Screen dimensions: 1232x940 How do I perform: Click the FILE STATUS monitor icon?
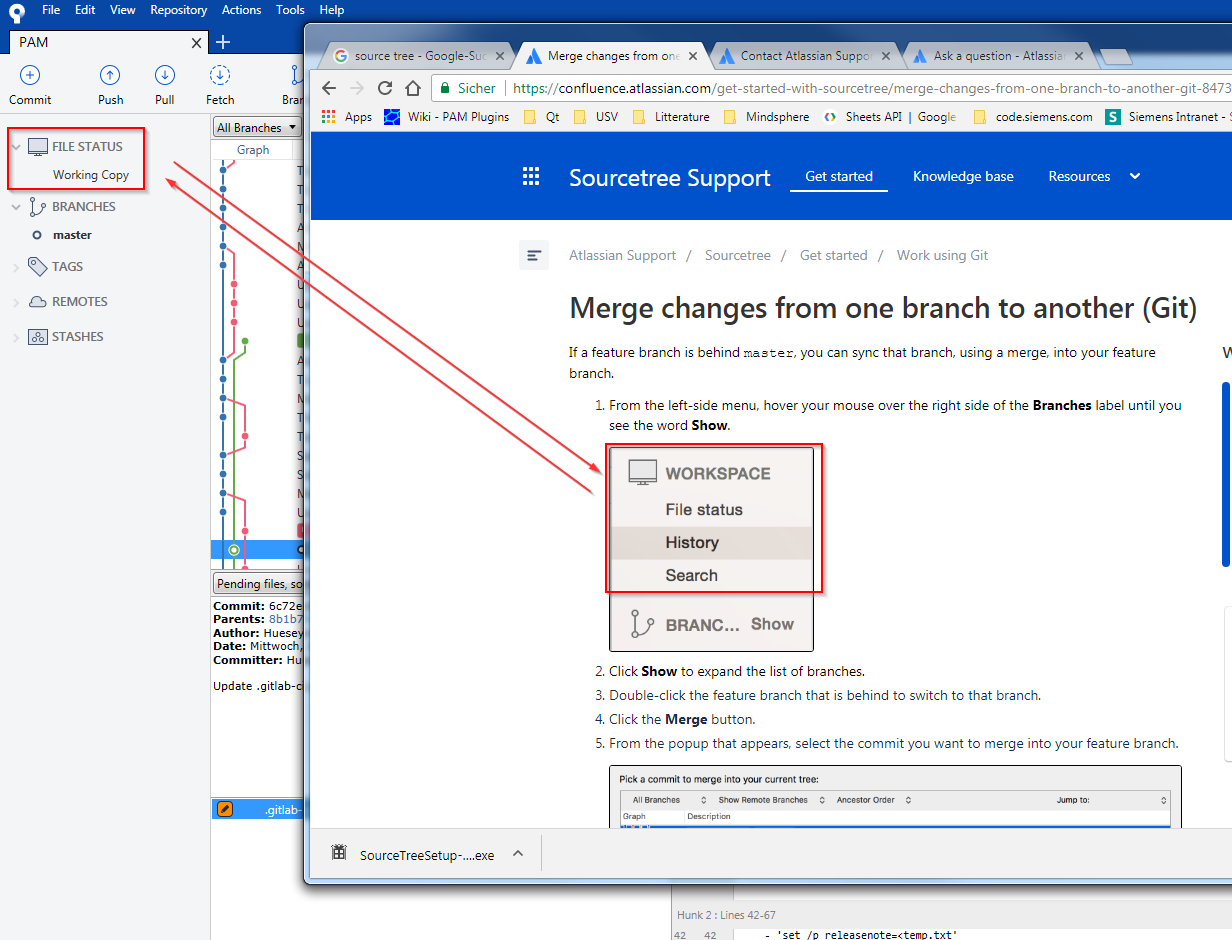37,147
